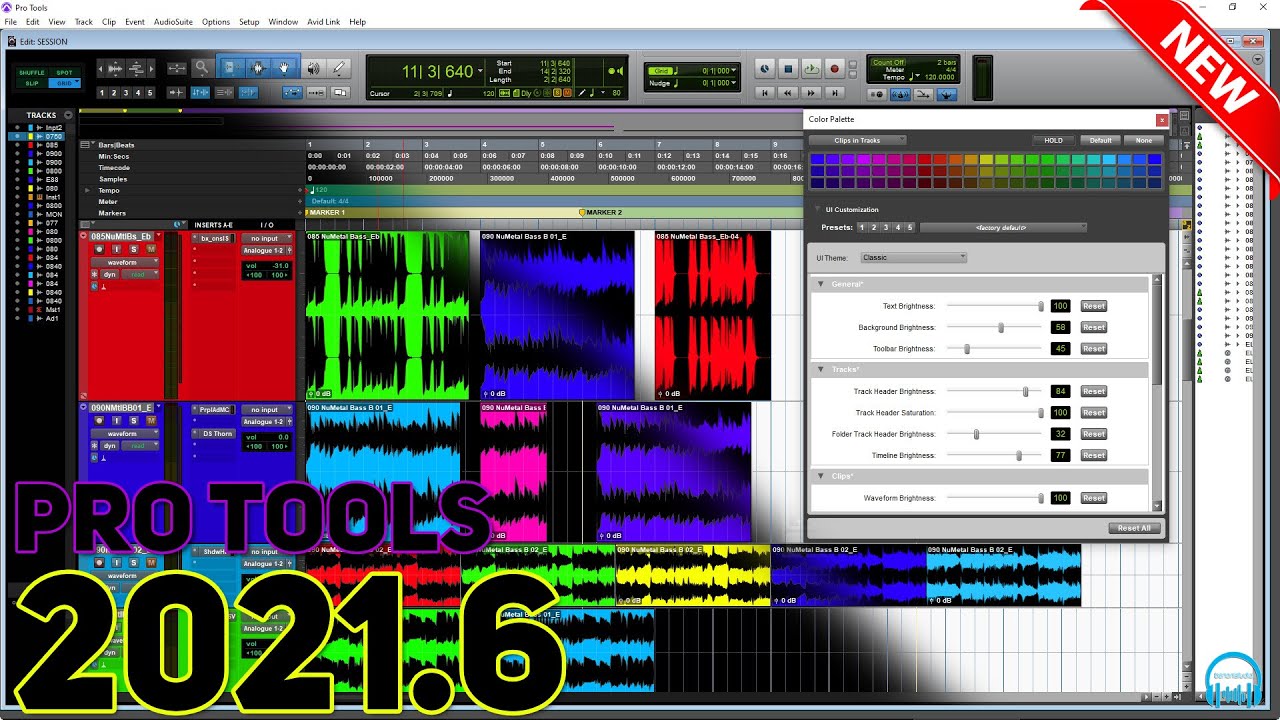Screen dimensions: 1280x720
Task: Enable Spot edit mode
Action: click(65, 72)
